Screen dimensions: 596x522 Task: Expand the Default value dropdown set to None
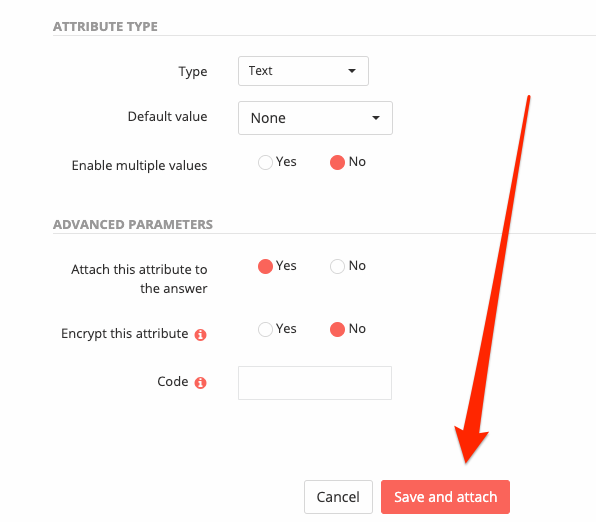click(315, 118)
